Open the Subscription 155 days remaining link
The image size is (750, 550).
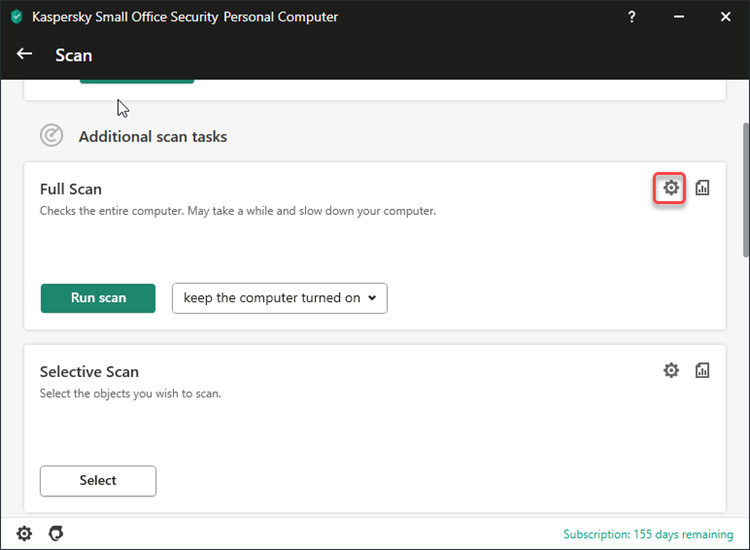tap(648, 534)
